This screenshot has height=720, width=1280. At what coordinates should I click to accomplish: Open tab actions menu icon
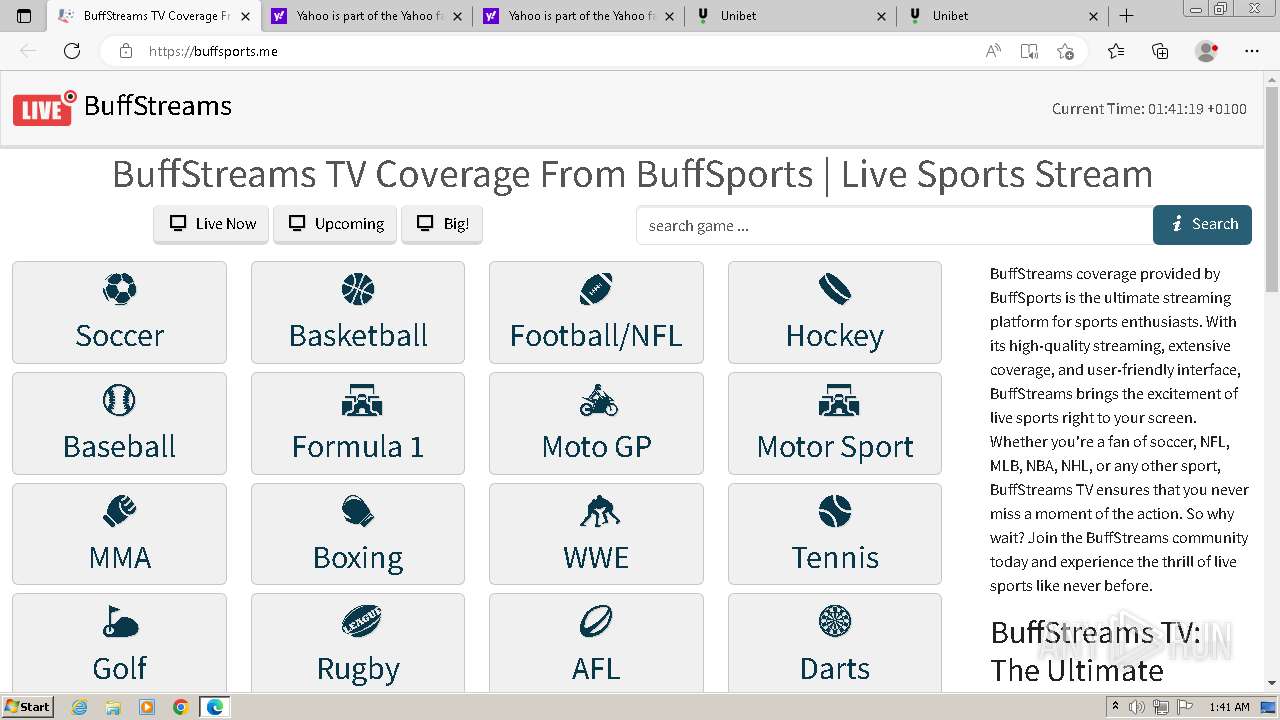25,16
